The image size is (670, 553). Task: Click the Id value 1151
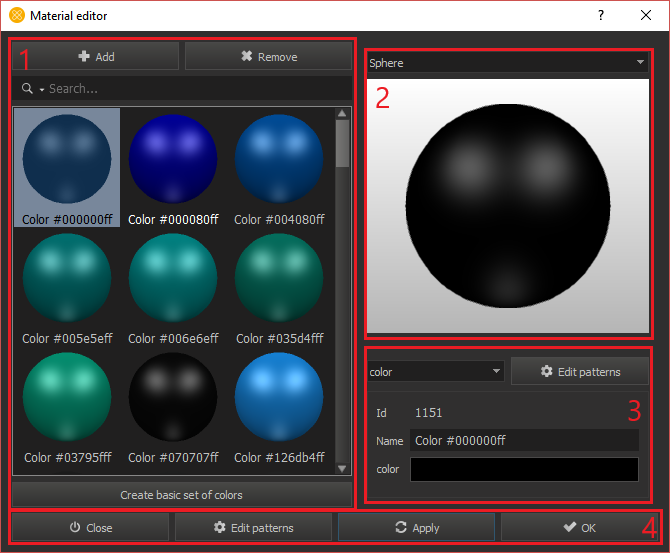[429, 413]
